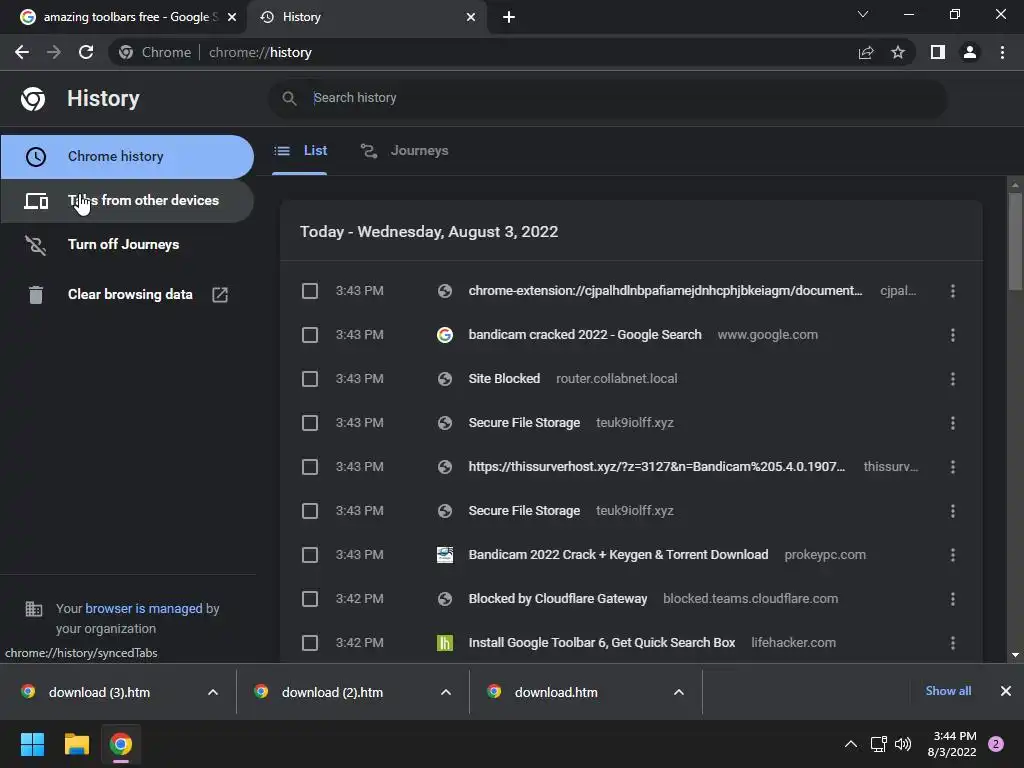Bookmark this page with the star icon
This screenshot has width=1024, height=768.
tap(898, 52)
